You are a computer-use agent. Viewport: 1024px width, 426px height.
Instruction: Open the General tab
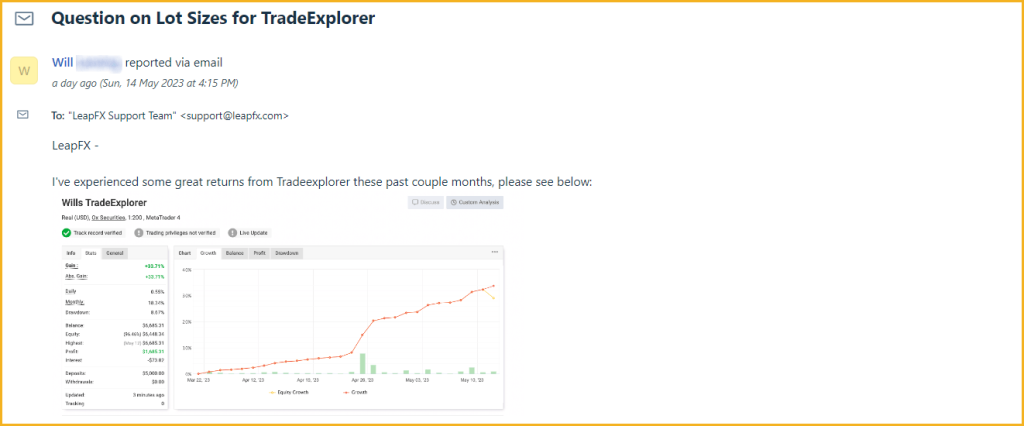pos(115,253)
